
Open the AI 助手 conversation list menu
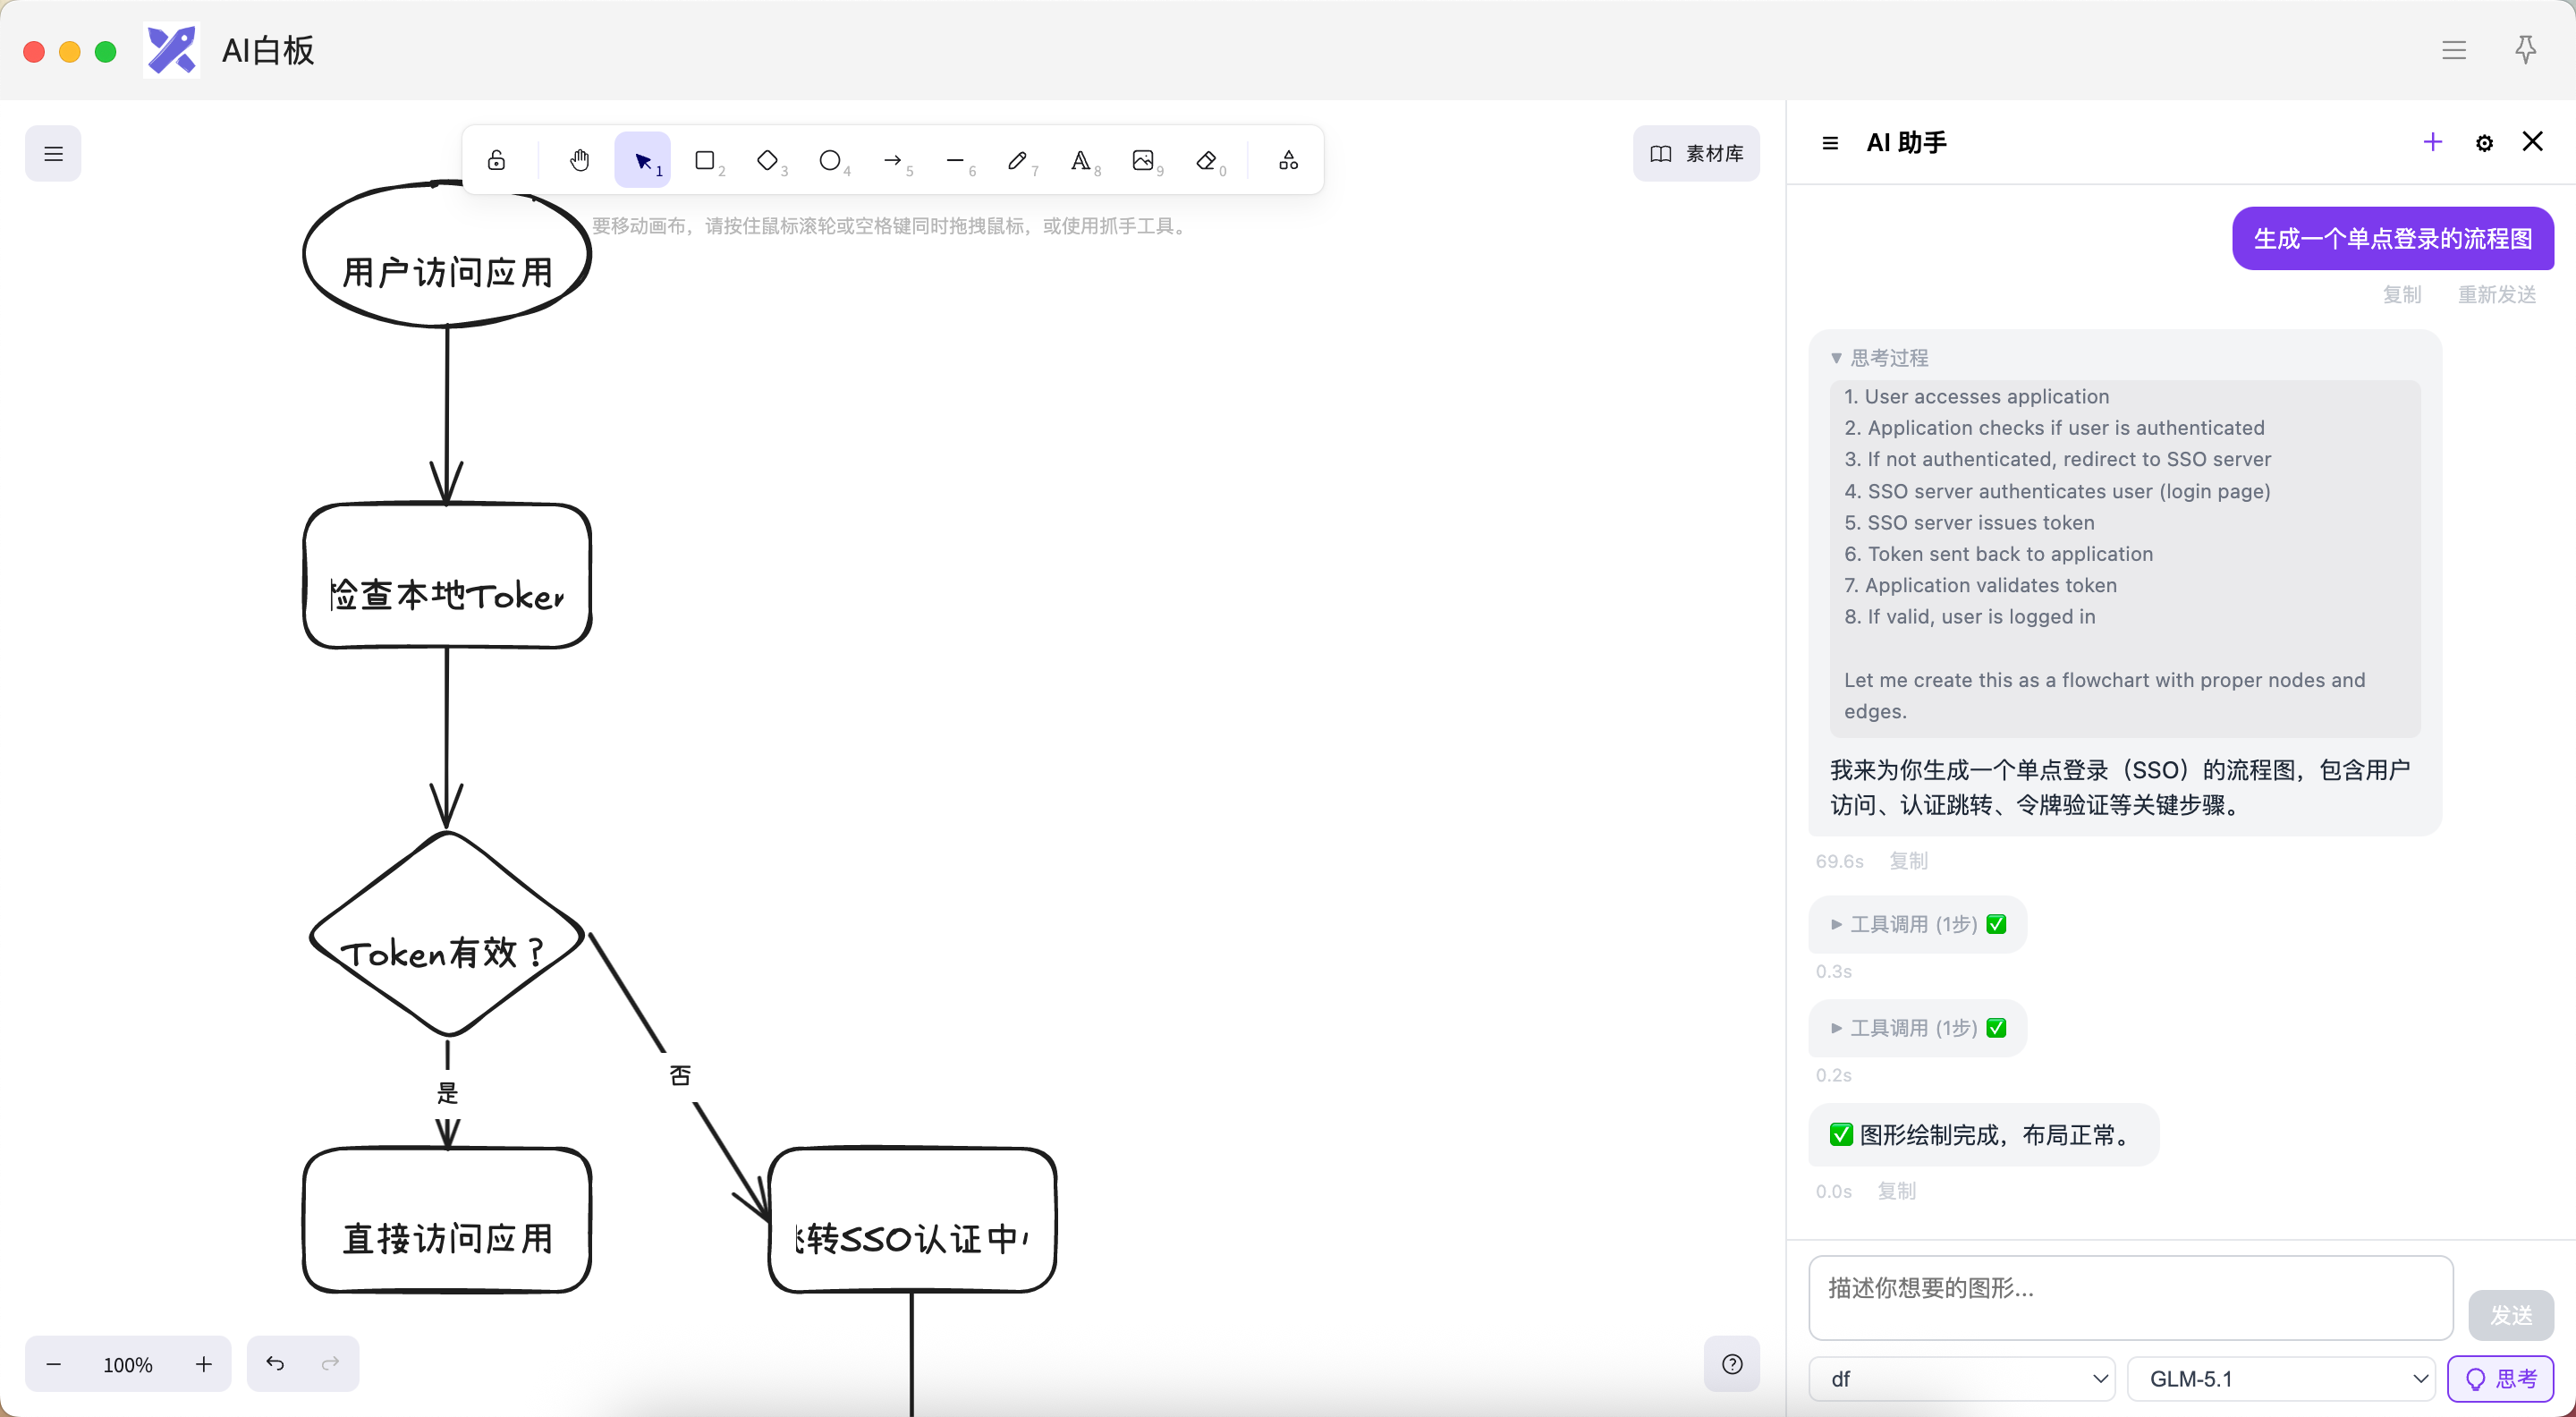[1830, 143]
